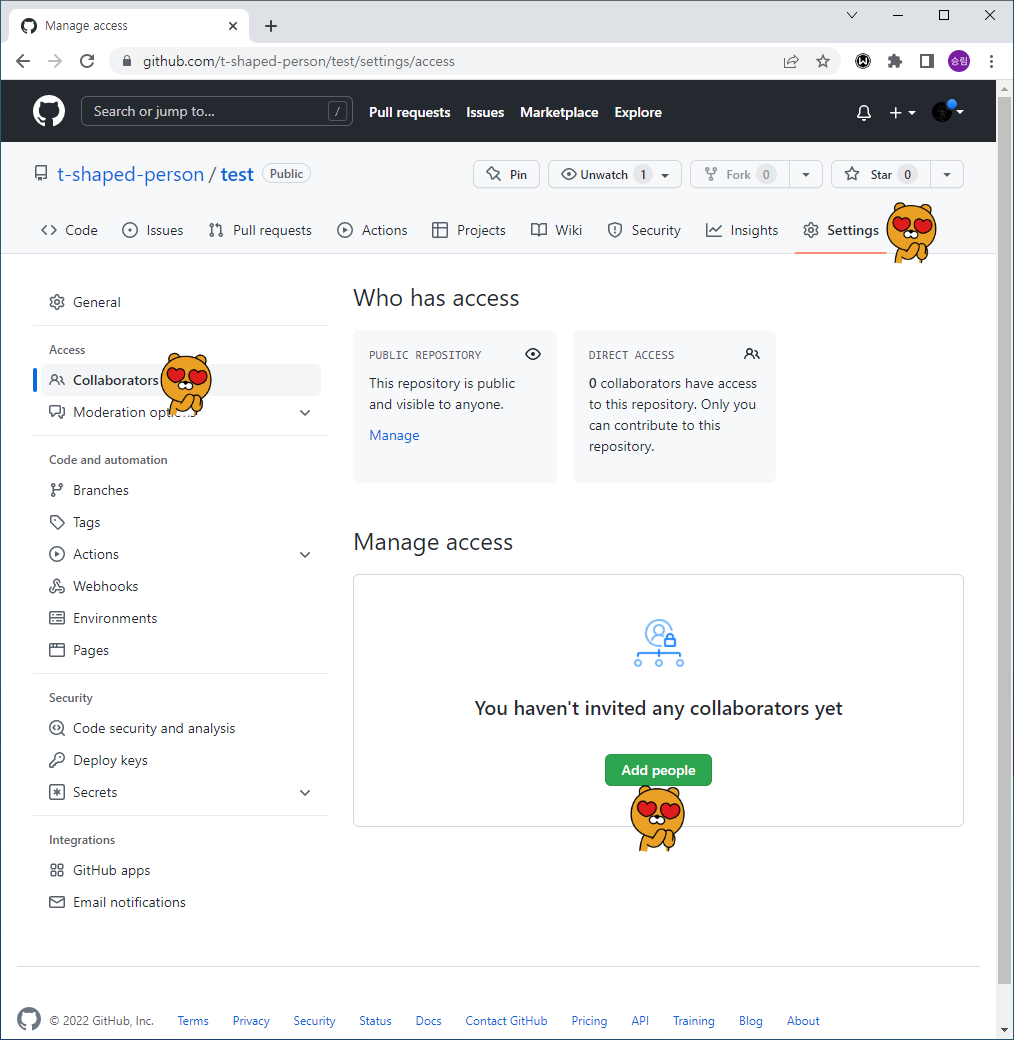Focus the Search or jump to field
The width and height of the screenshot is (1014, 1040).
point(216,111)
